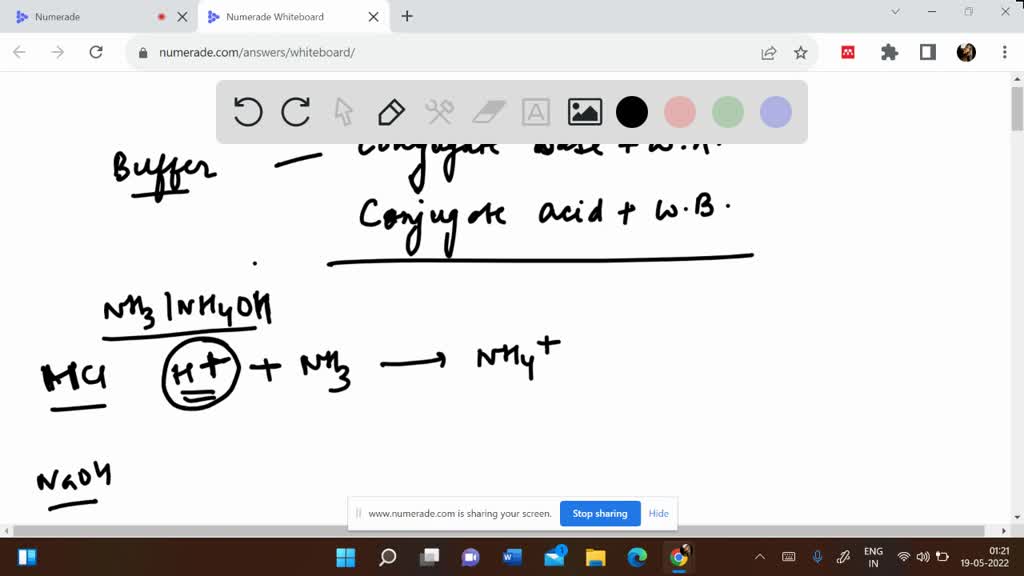The width and height of the screenshot is (1024, 576).
Task: Toggle the bookmark star in the address bar
Action: [800, 53]
